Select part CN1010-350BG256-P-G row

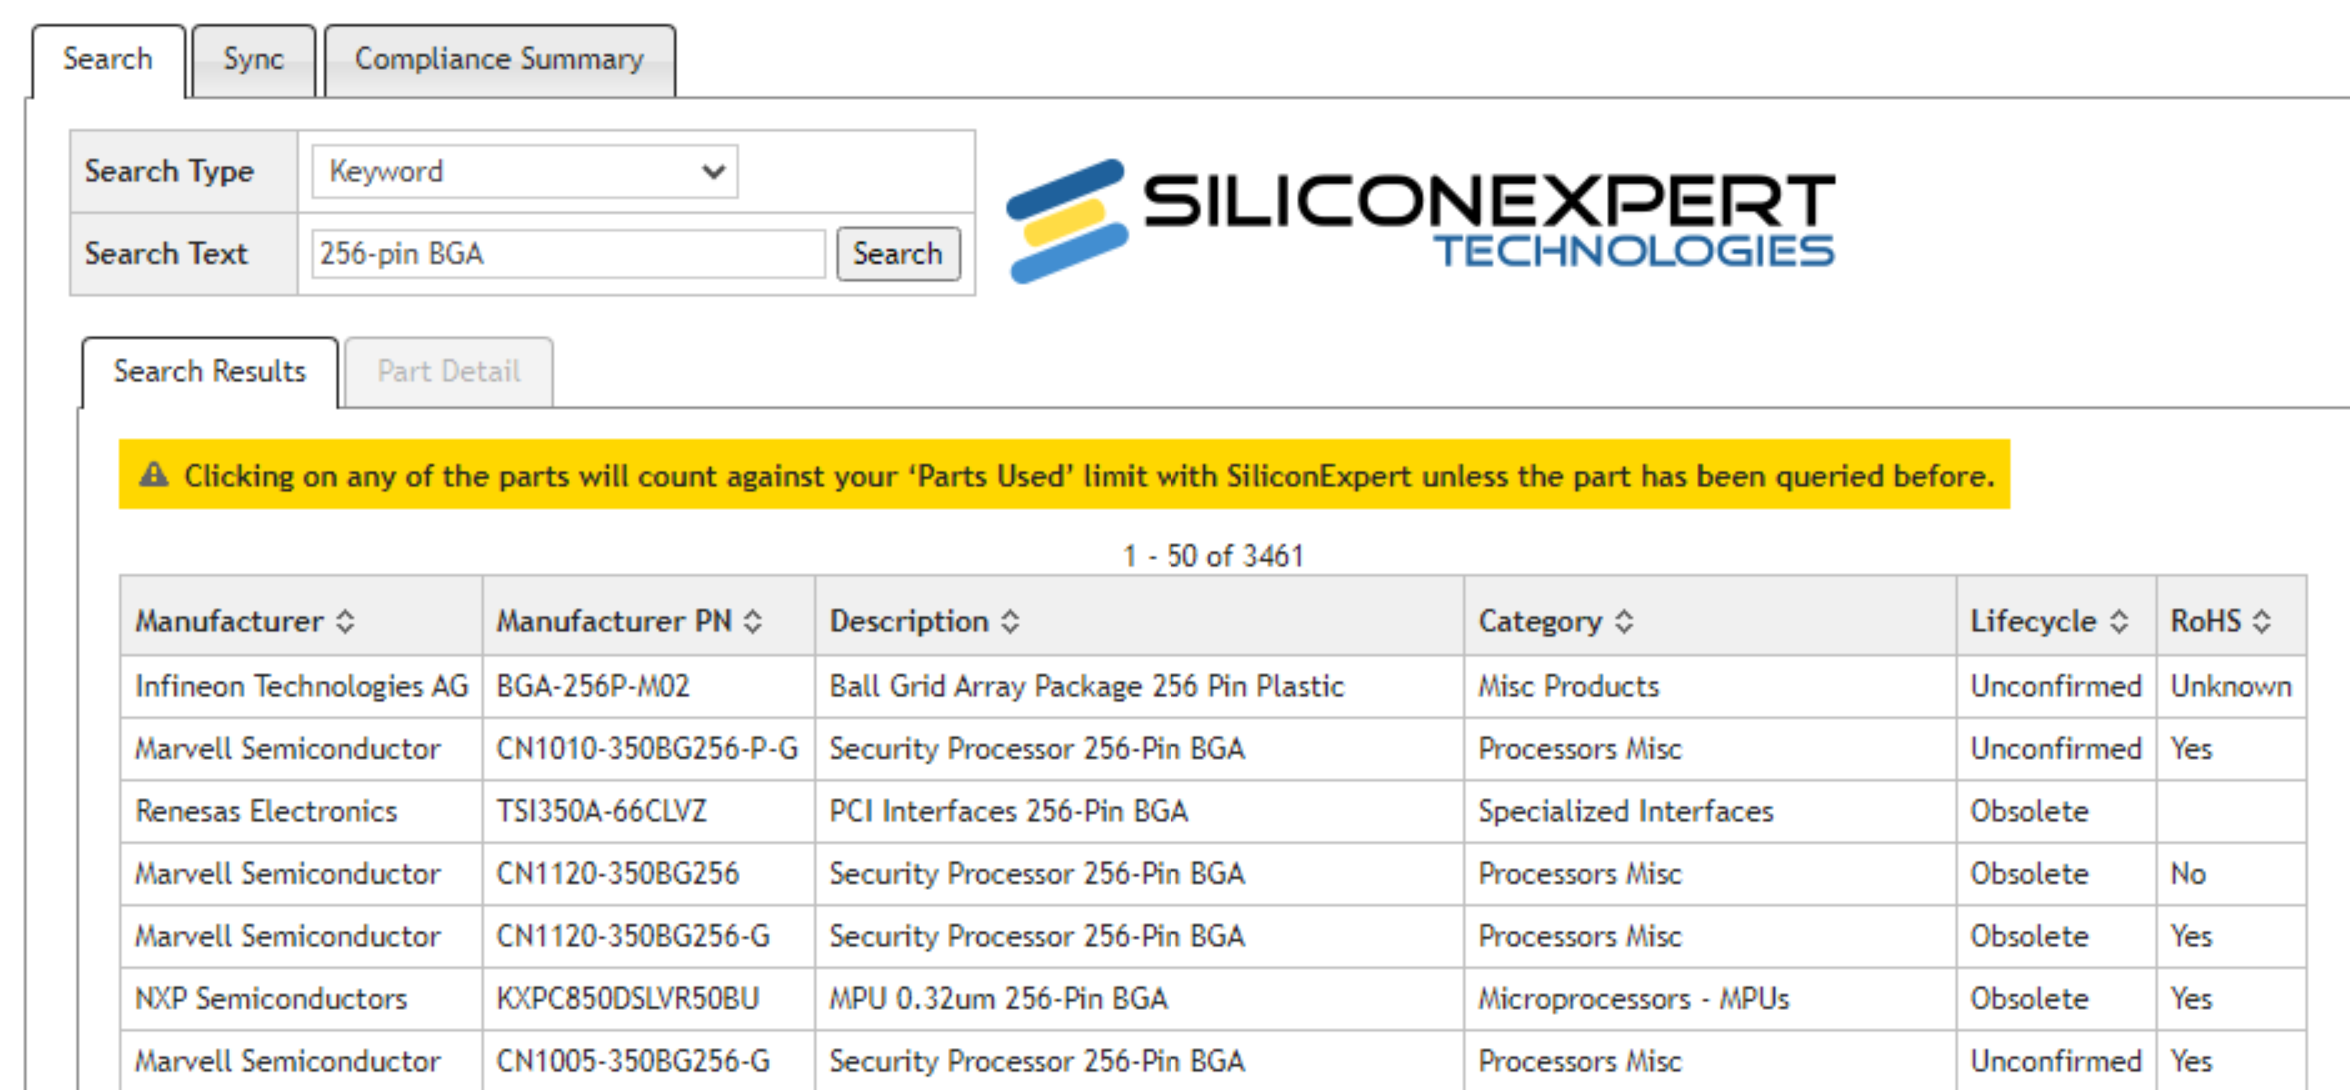point(1212,749)
